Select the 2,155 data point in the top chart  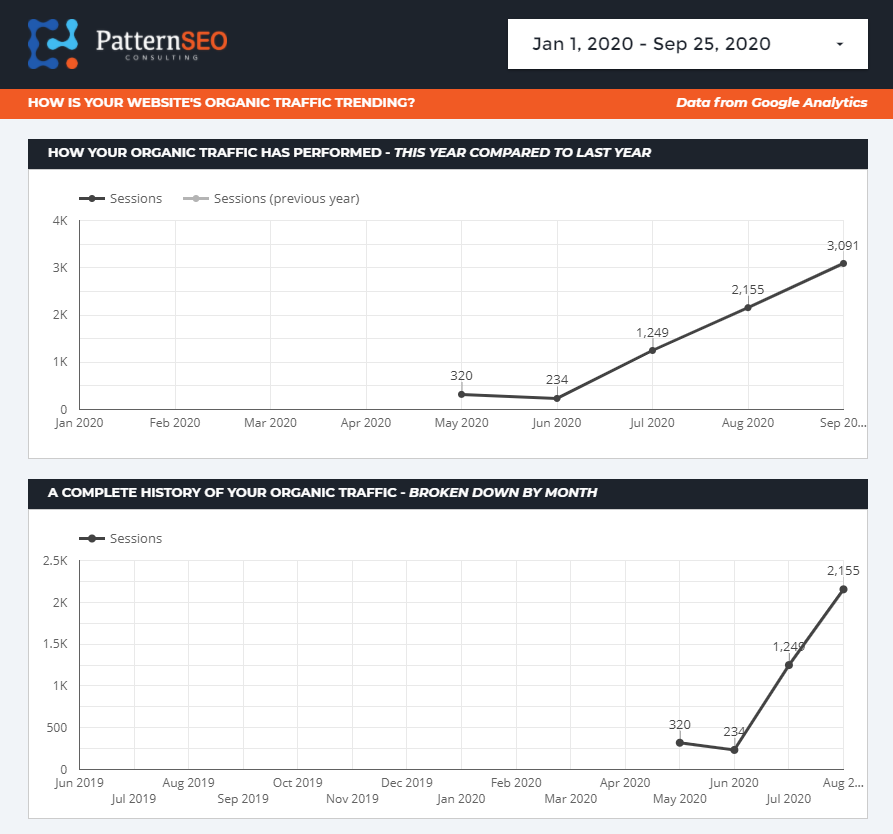(x=748, y=307)
